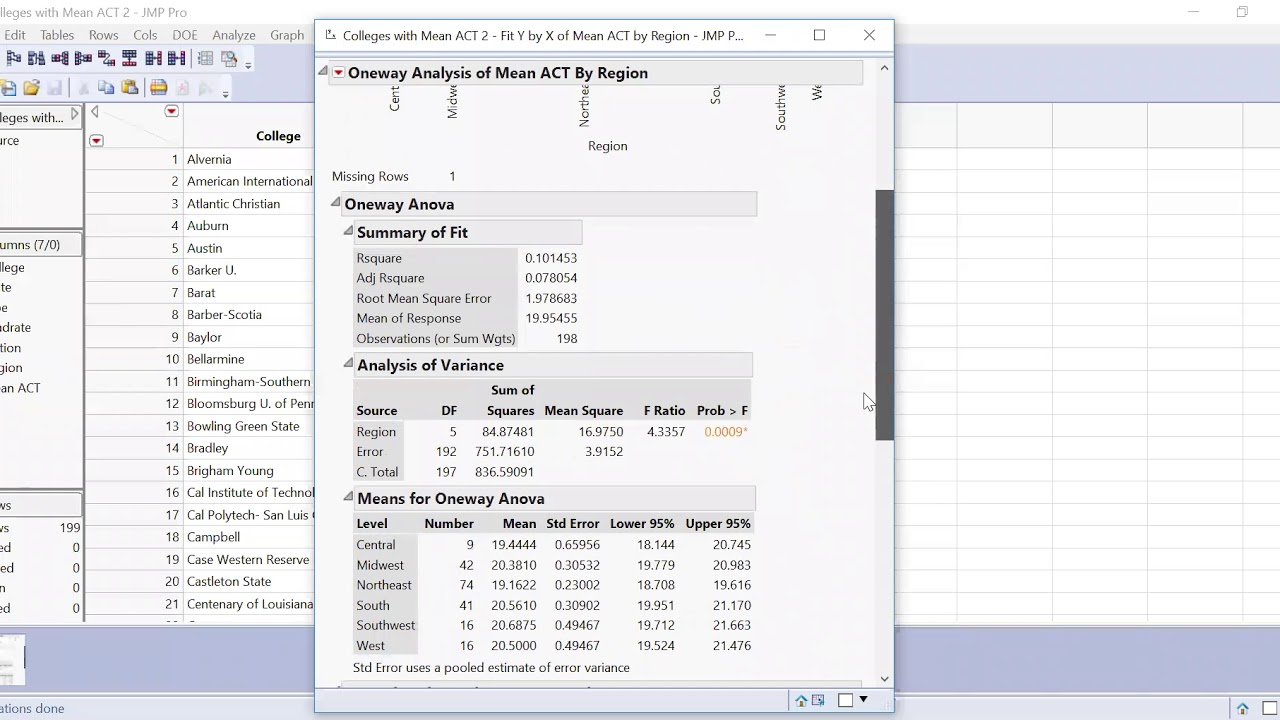
Task: Open the Tables menu
Action: click(x=57, y=35)
